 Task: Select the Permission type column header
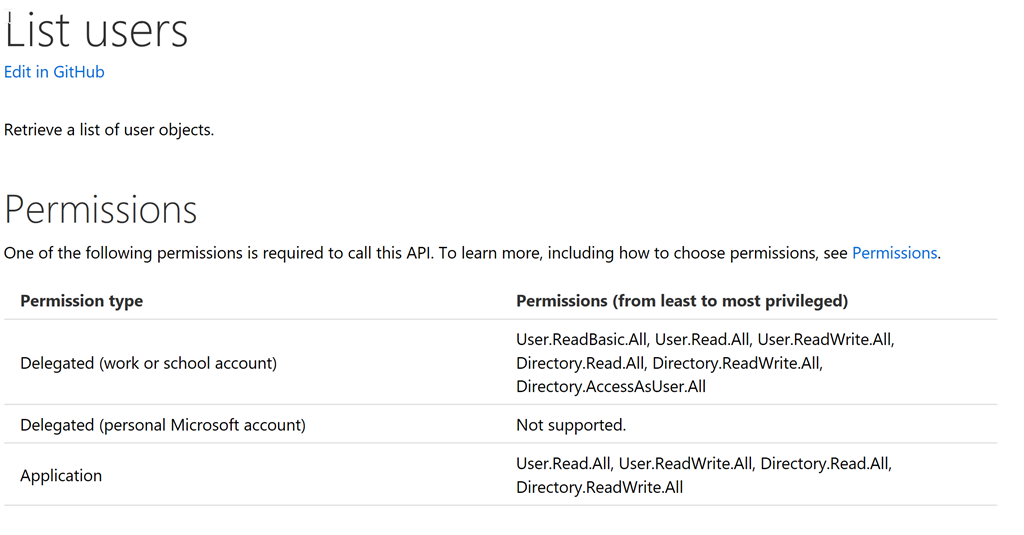tap(82, 301)
